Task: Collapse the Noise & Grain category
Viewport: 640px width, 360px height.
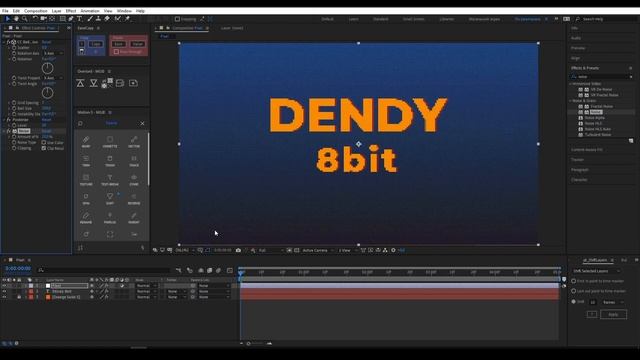Action: pos(571,101)
